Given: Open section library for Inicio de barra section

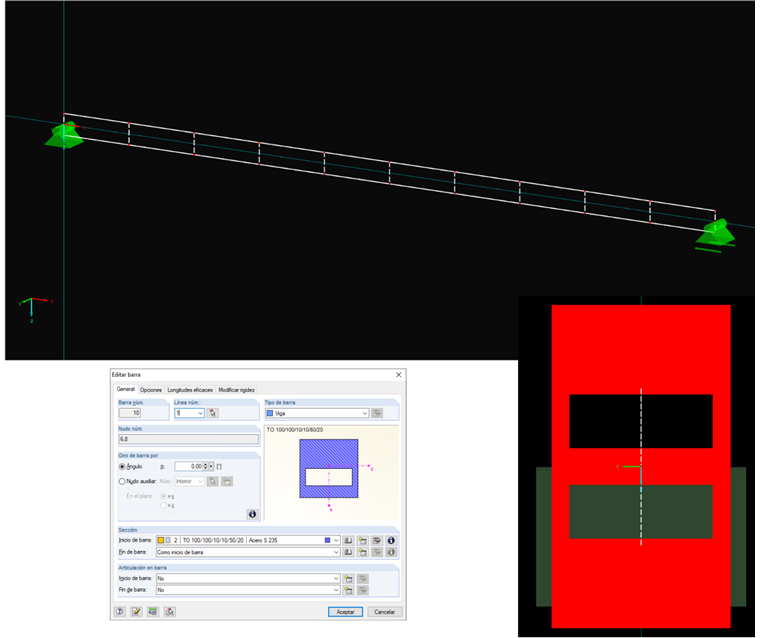Looking at the screenshot, I should pyautogui.click(x=348, y=540).
